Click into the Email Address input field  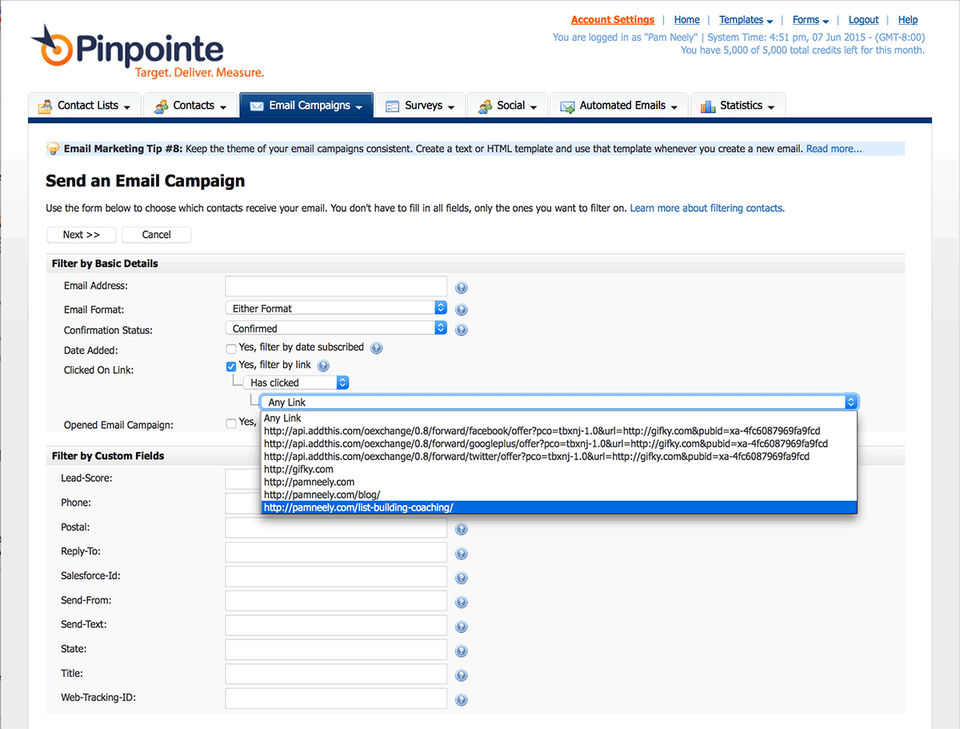point(336,286)
